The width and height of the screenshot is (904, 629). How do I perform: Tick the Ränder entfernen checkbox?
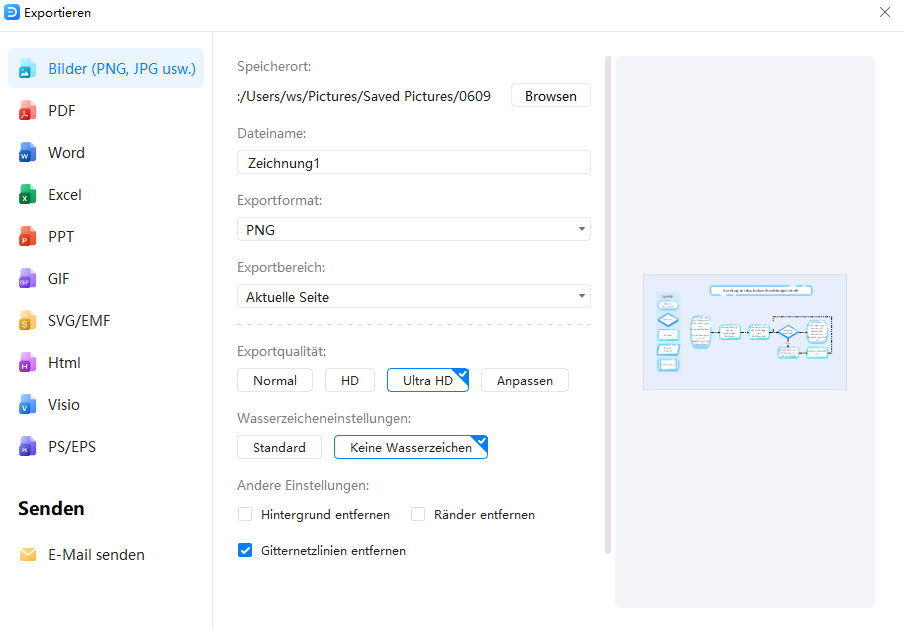coord(418,515)
